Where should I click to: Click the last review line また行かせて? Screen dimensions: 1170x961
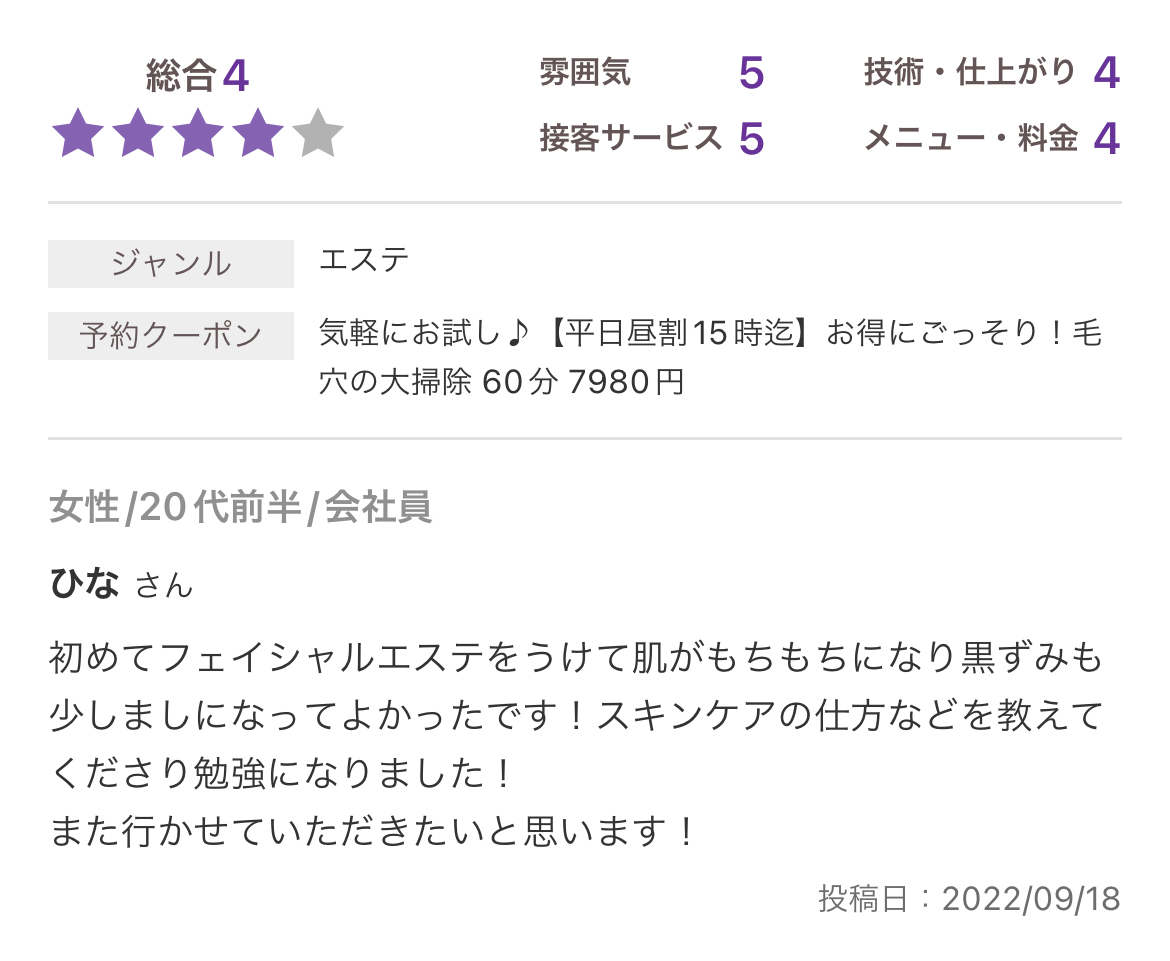click(372, 831)
